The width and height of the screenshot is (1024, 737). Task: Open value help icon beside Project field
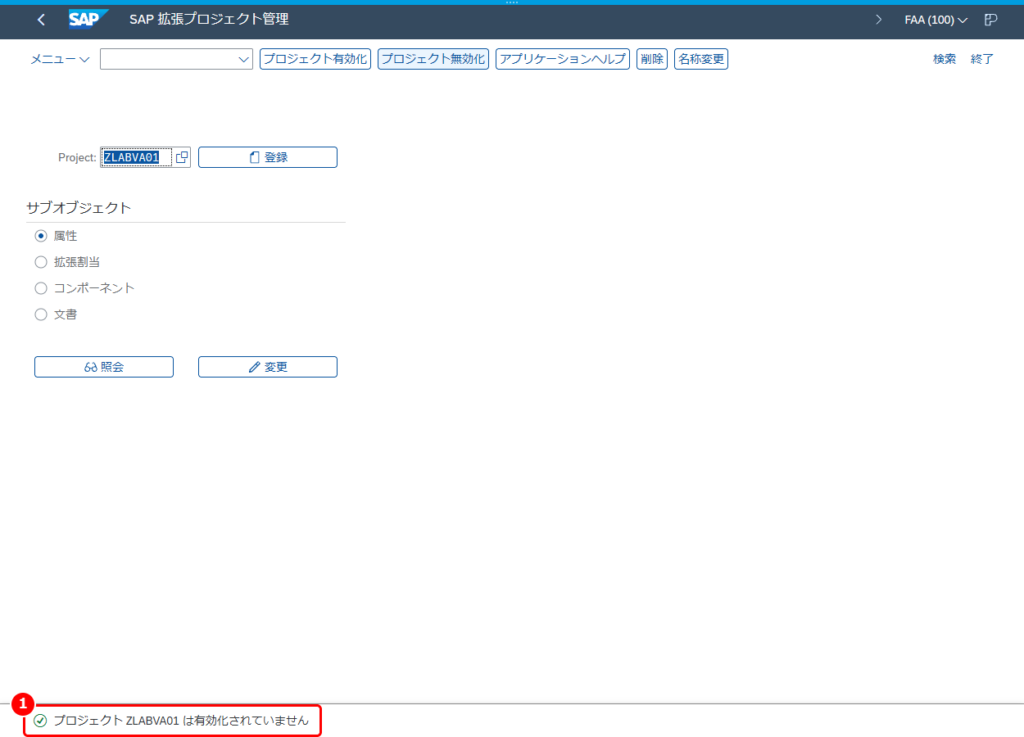click(x=182, y=157)
